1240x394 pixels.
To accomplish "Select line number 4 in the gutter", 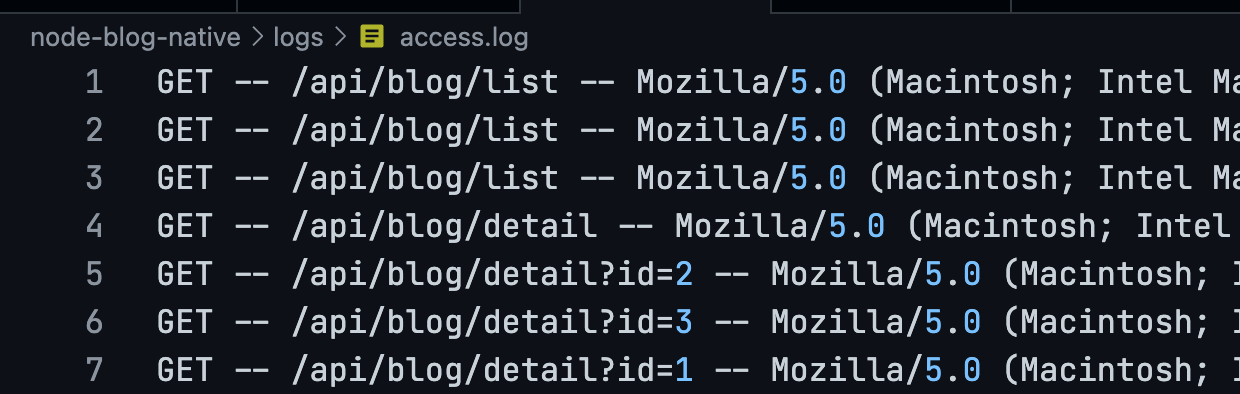I will click(94, 226).
